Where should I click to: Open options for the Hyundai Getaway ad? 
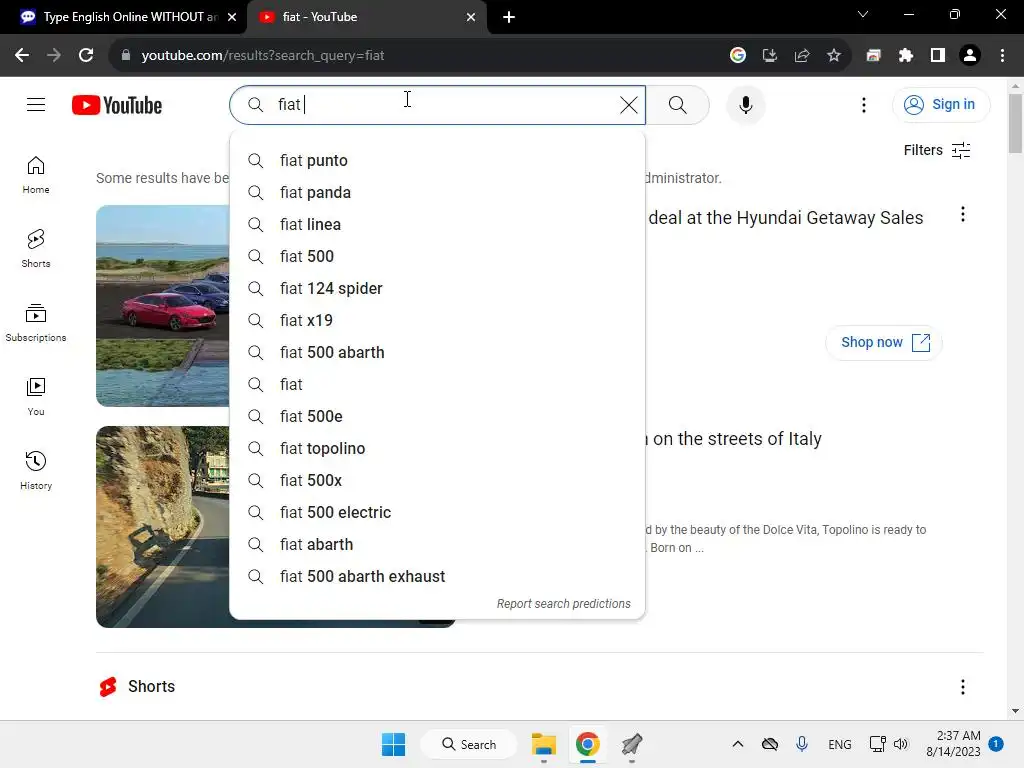962,214
